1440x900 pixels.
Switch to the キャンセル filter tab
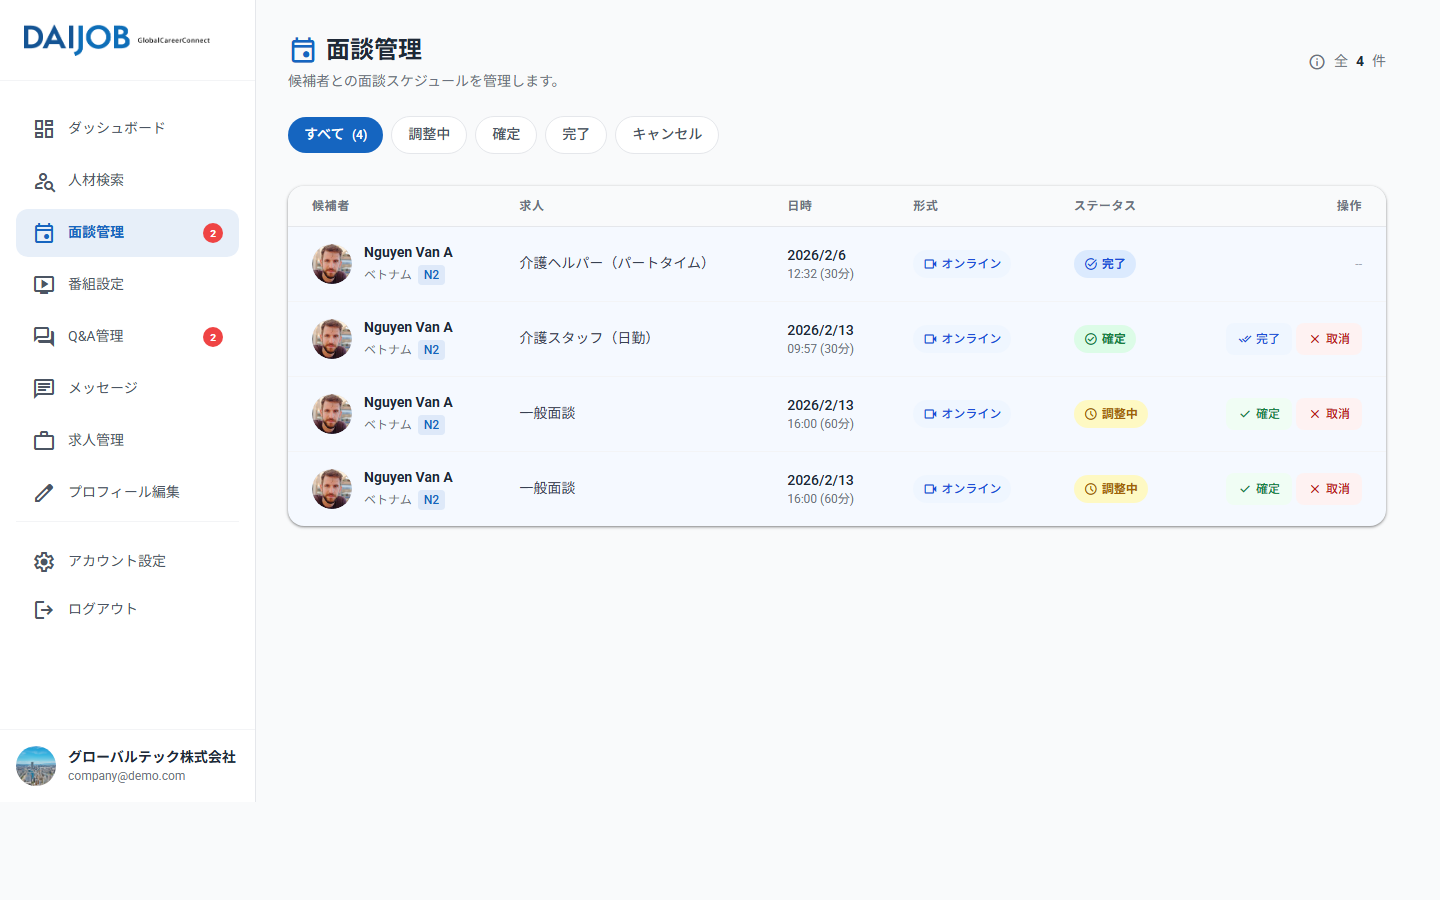(x=666, y=135)
